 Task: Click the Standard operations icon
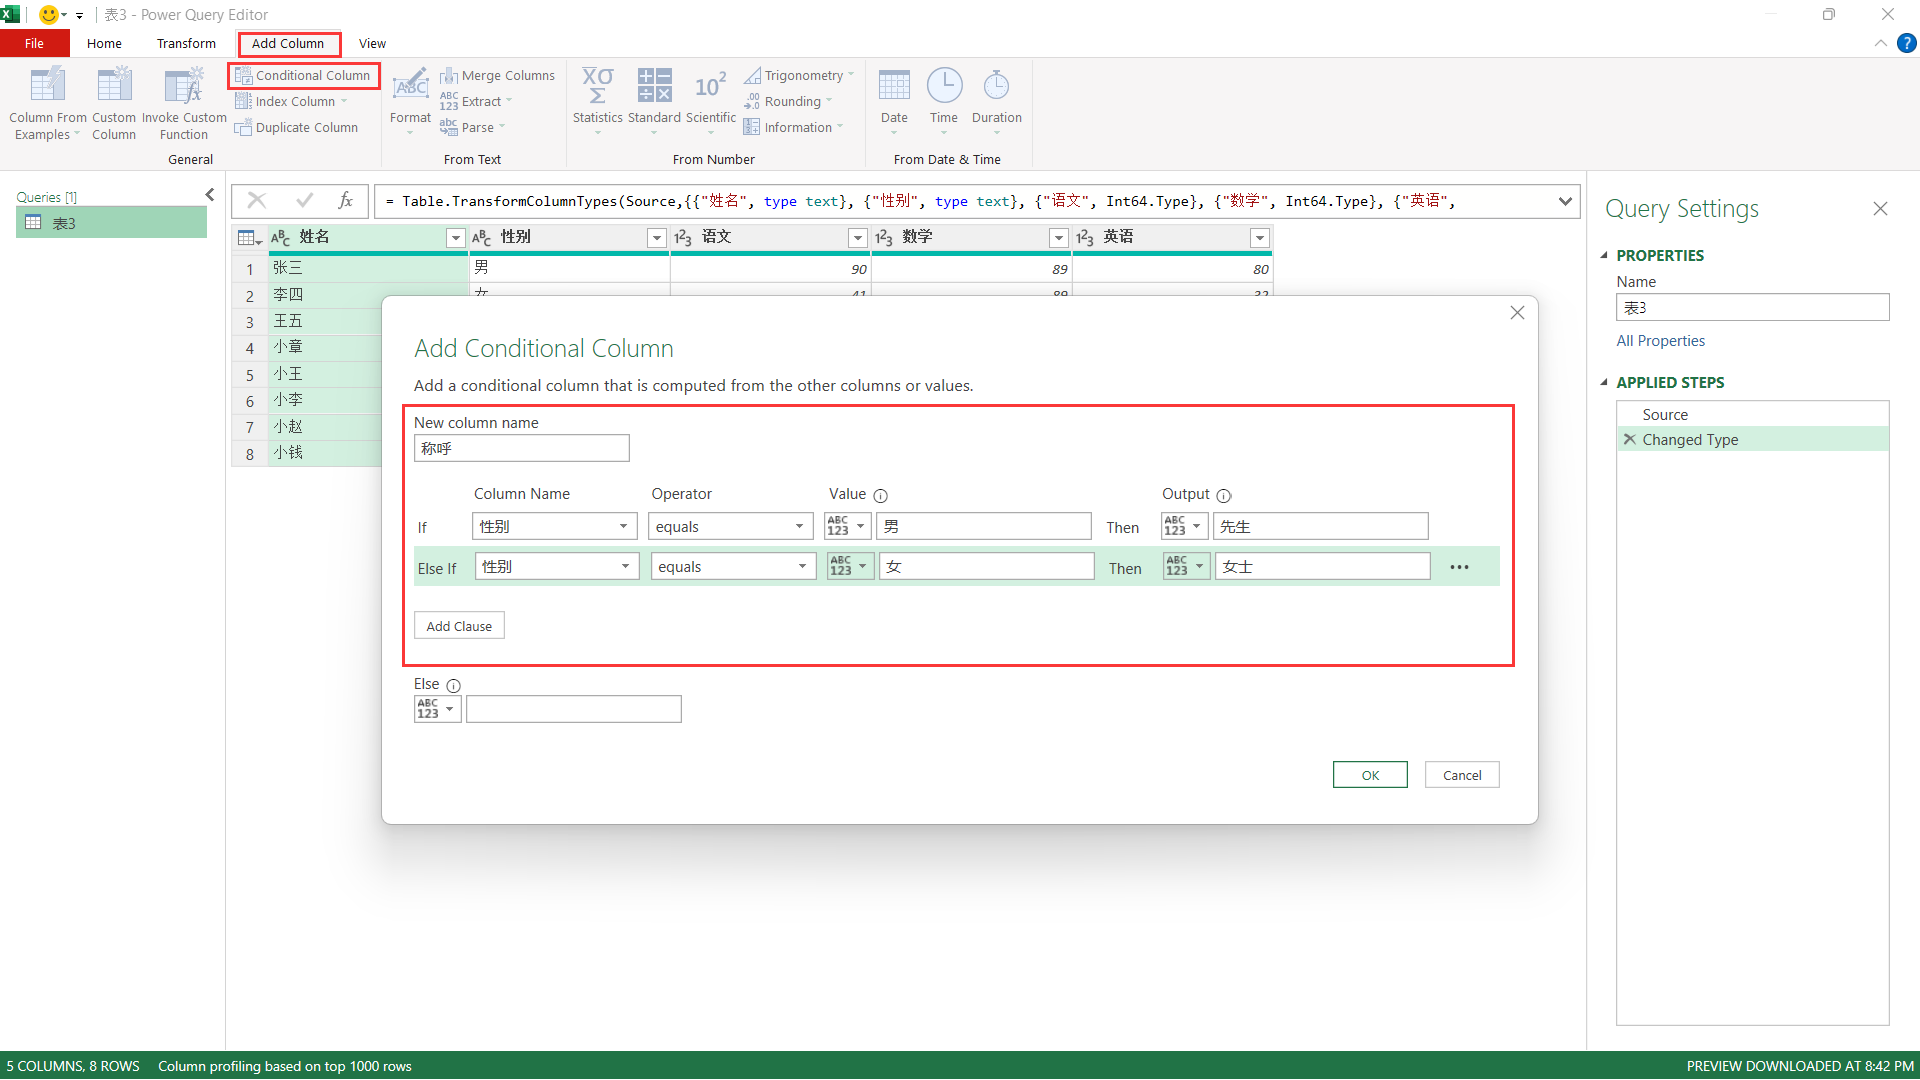(654, 87)
